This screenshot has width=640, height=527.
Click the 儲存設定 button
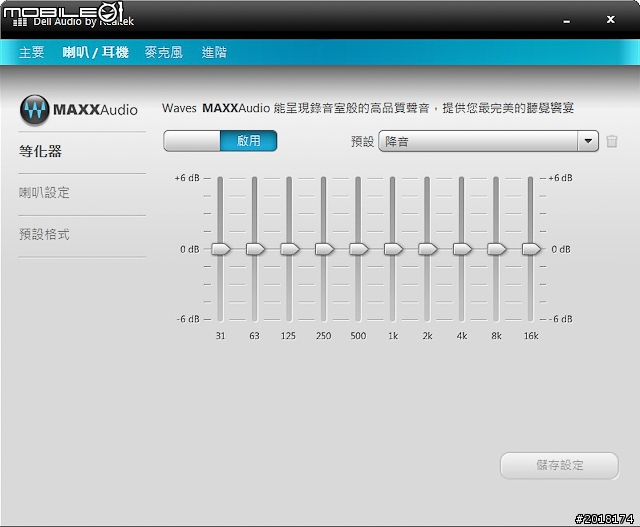pyautogui.click(x=559, y=465)
